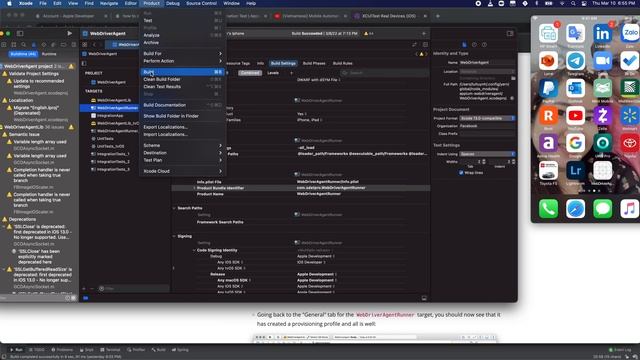Open the Perform Action submenu
Screen dimensions: 640x360
coord(182,61)
